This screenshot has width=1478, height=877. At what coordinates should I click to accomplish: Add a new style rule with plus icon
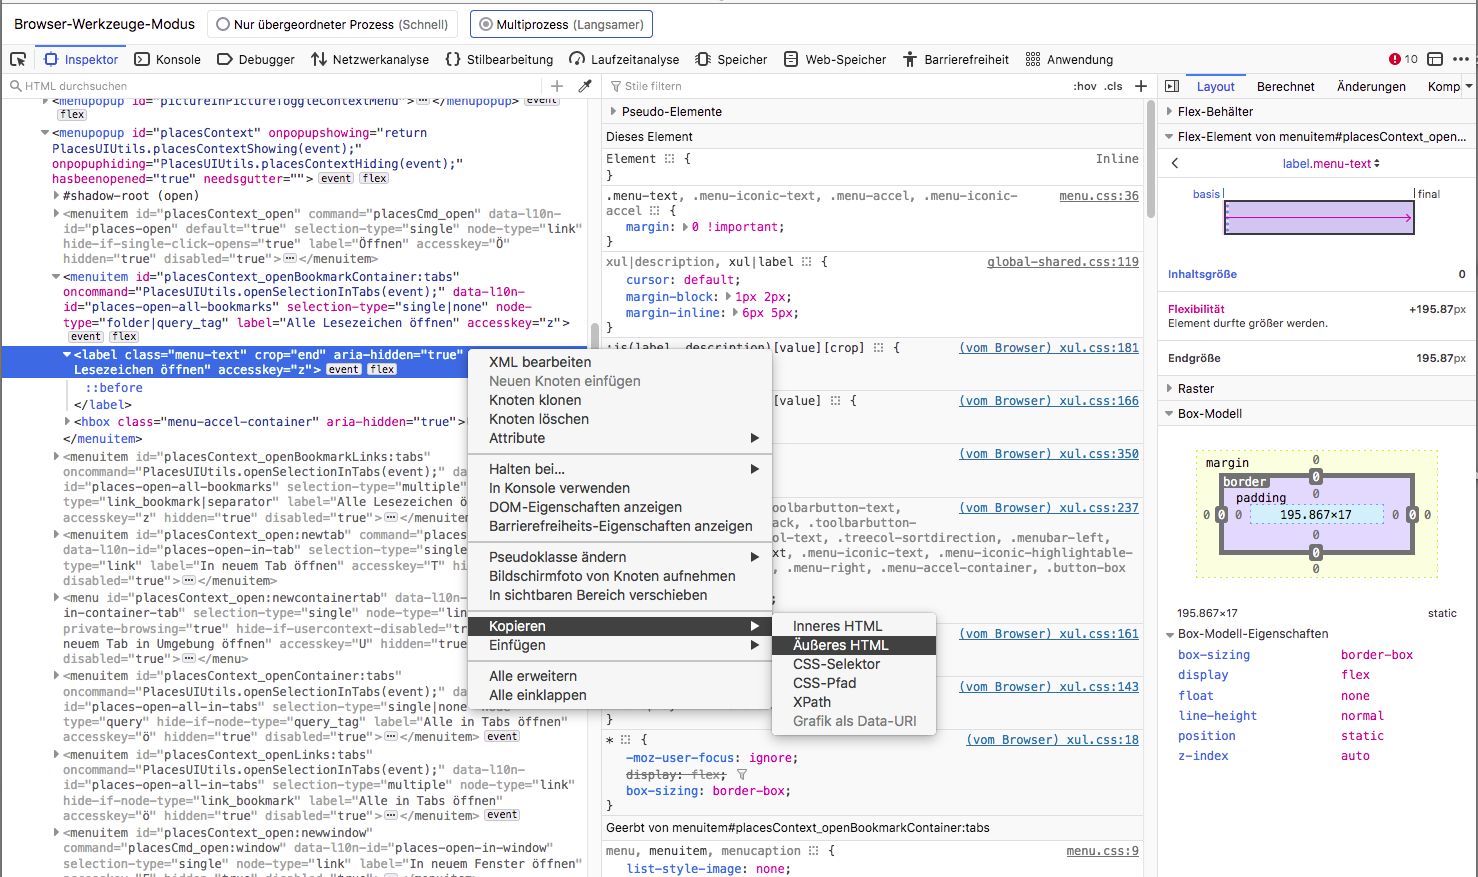pyautogui.click(x=1141, y=86)
